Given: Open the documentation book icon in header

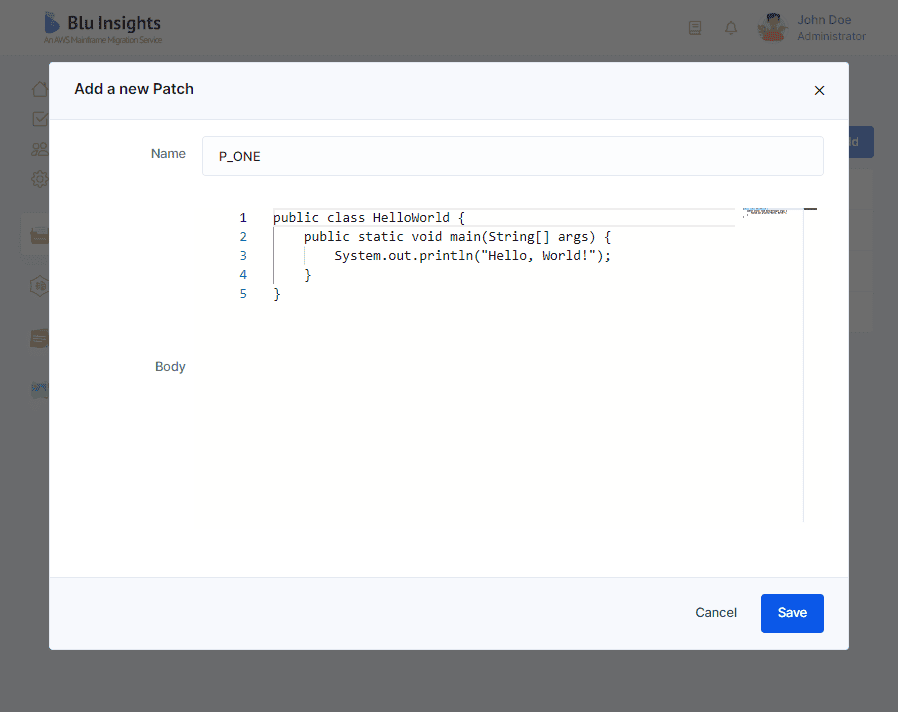Looking at the screenshot, I should [x=695, y=28].
